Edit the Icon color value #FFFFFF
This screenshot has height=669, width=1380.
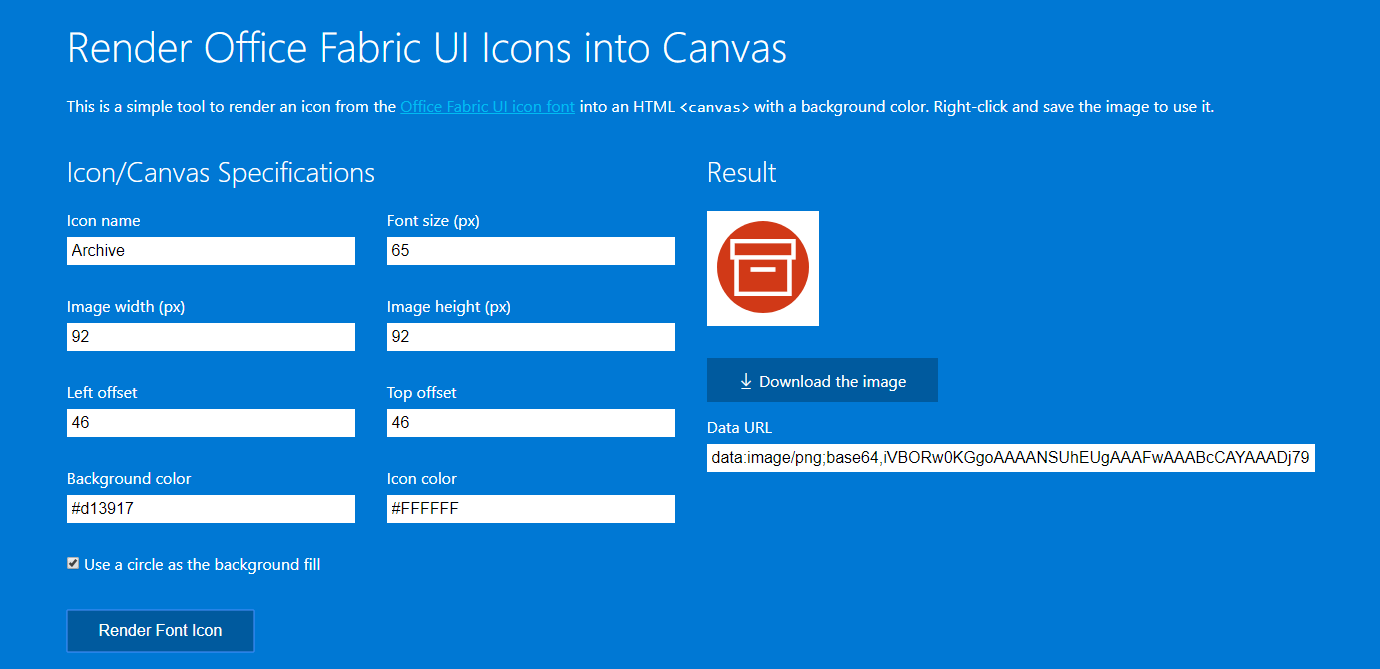530,508
